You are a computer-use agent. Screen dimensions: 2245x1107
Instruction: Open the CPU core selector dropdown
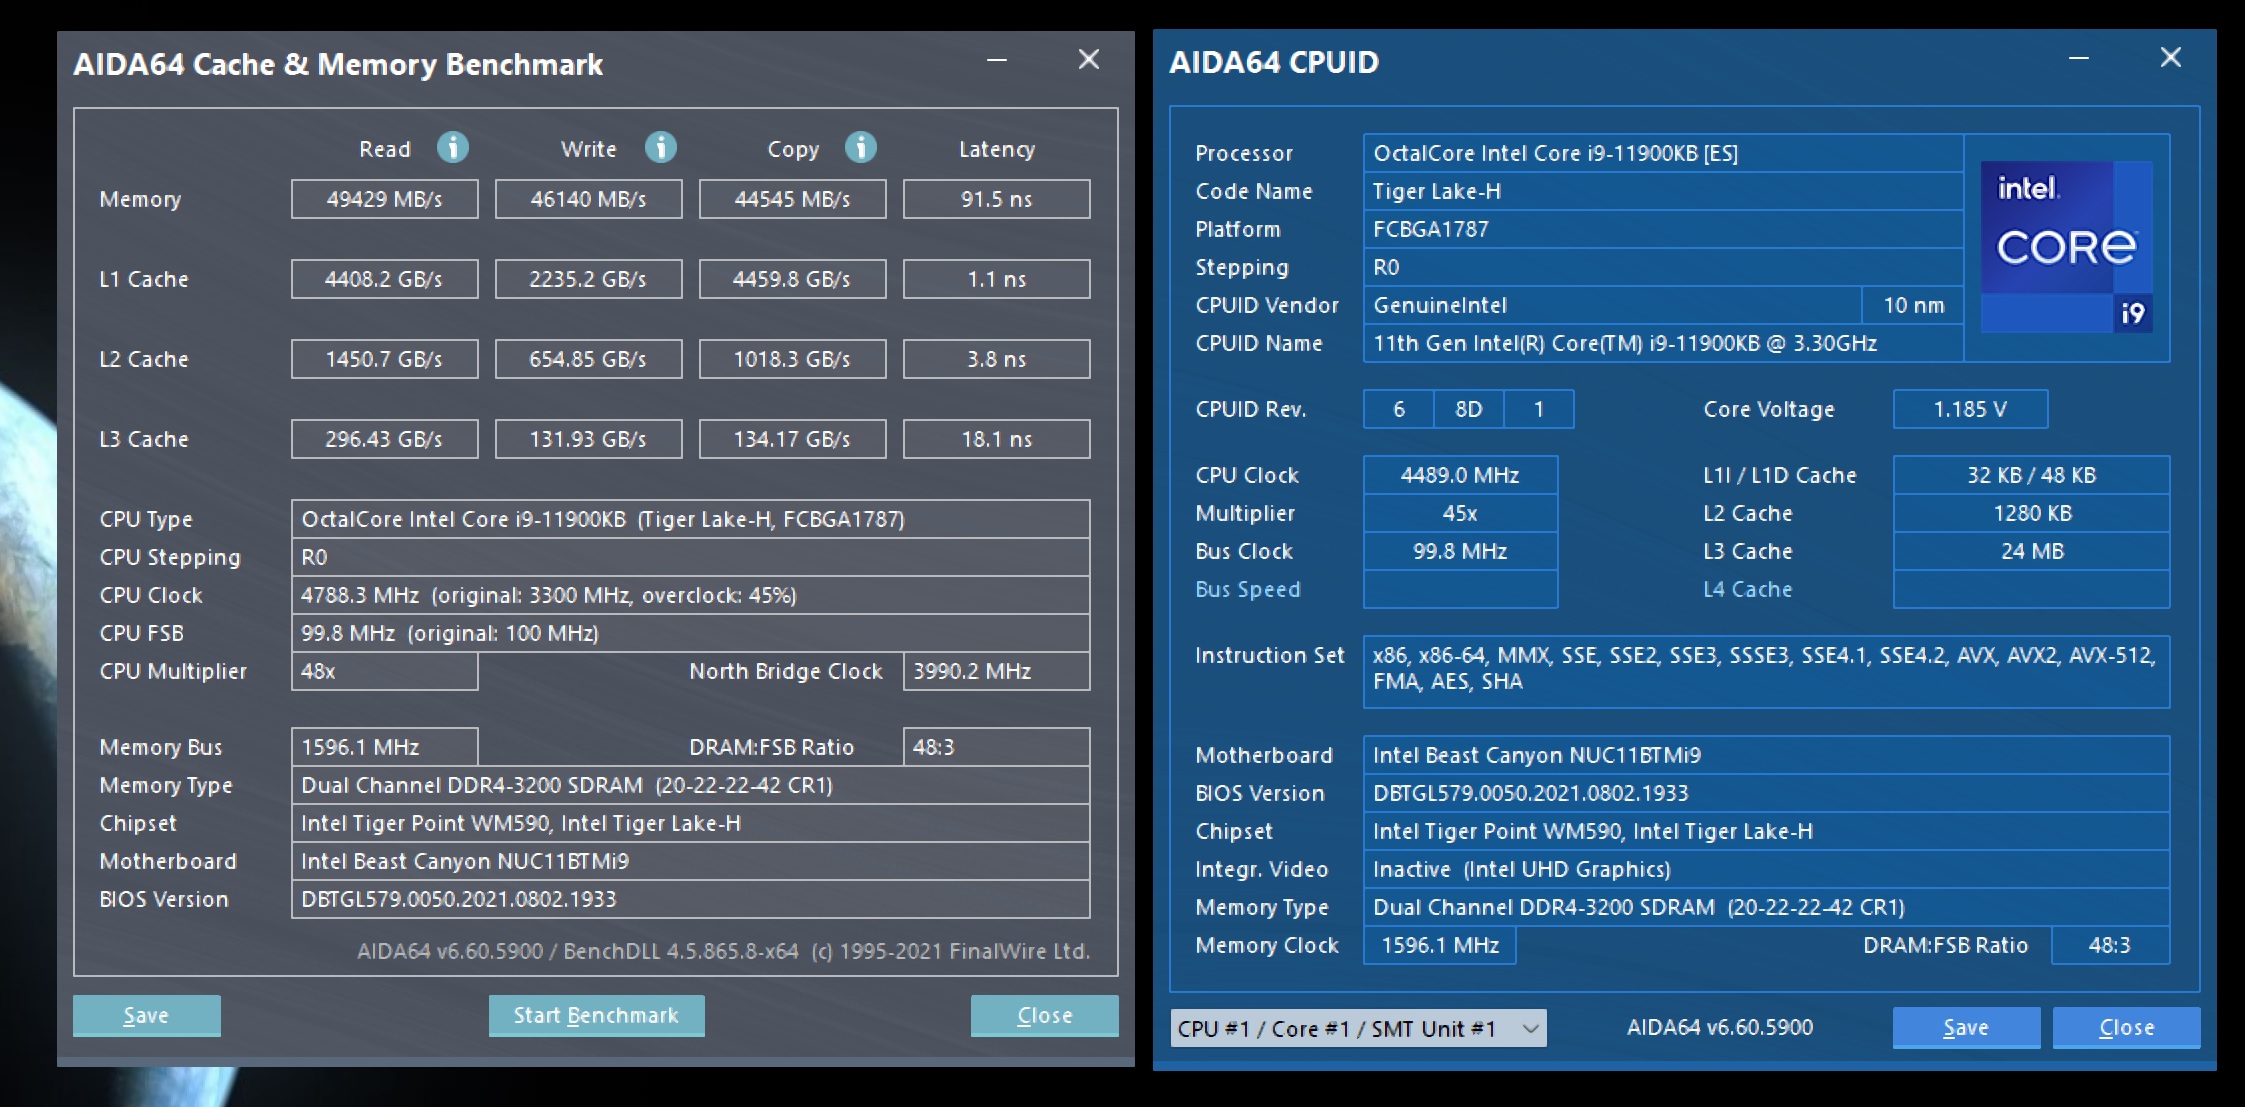(1358, 1028)
